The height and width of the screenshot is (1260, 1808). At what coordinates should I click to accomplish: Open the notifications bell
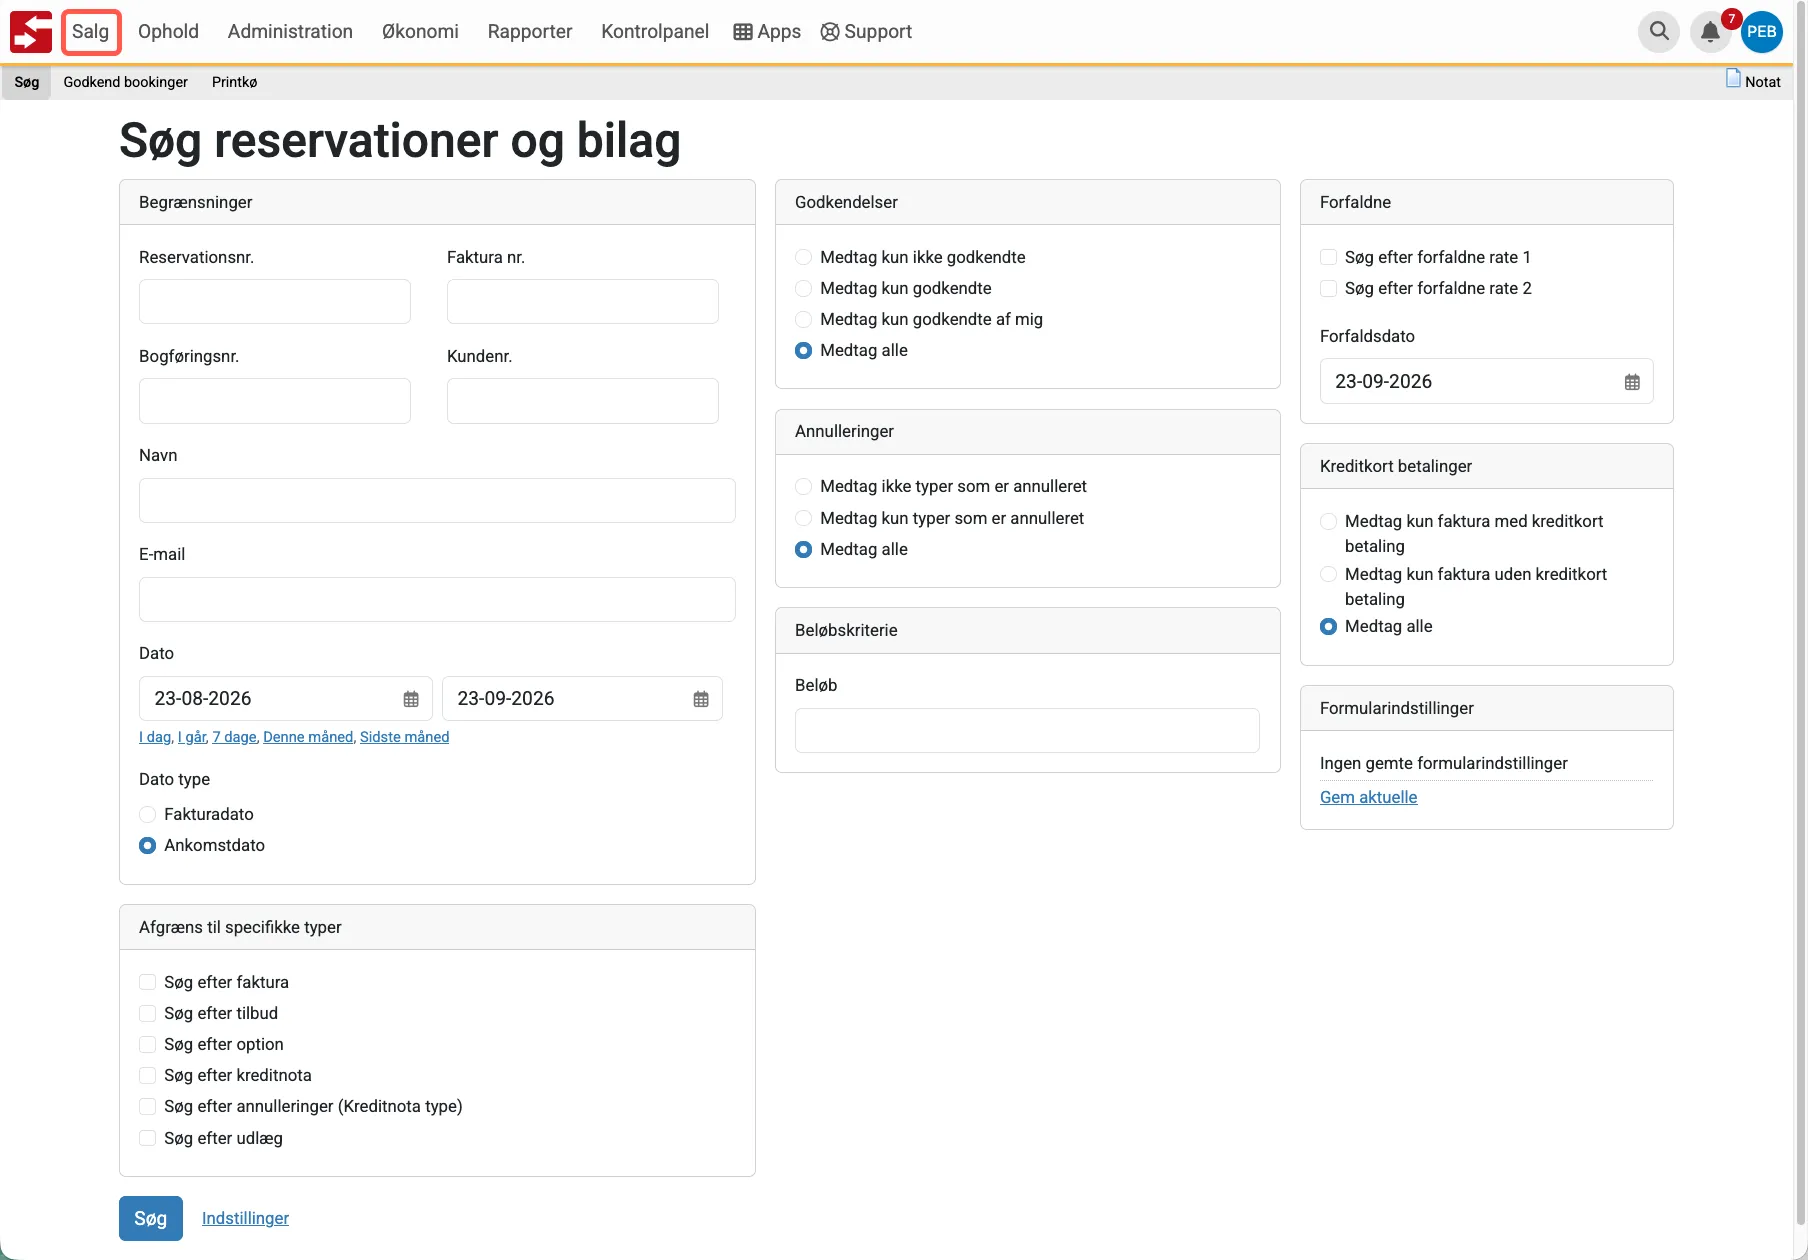tap(1711, 32)
